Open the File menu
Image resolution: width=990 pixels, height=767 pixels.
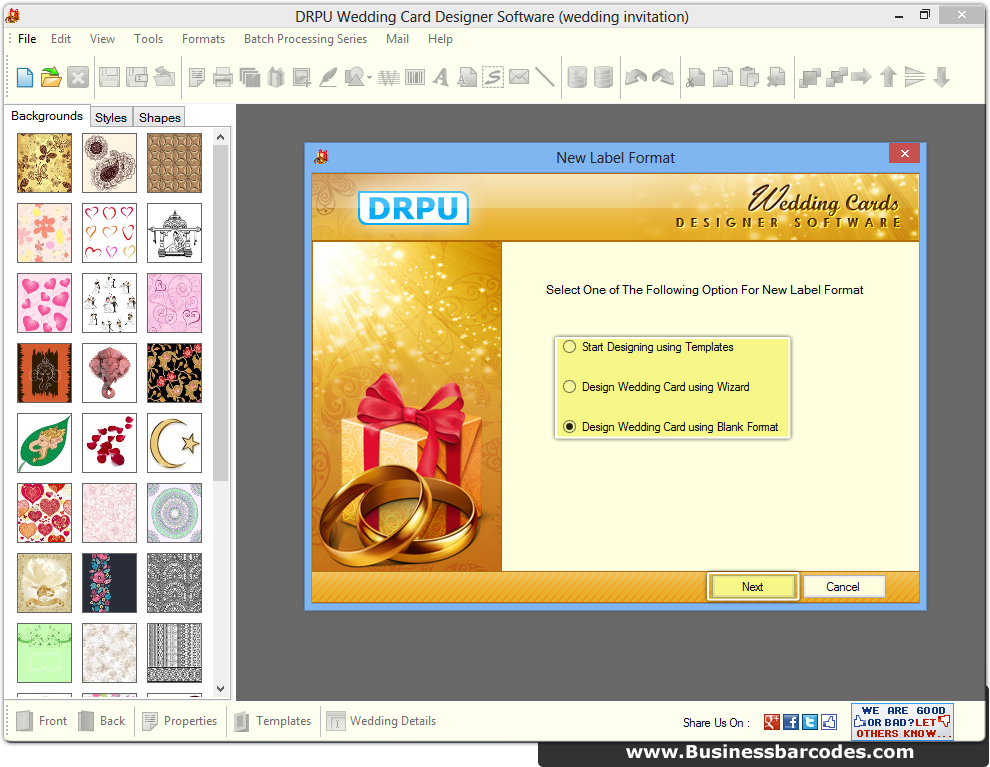pyautogui.click(x=27, y=39)
